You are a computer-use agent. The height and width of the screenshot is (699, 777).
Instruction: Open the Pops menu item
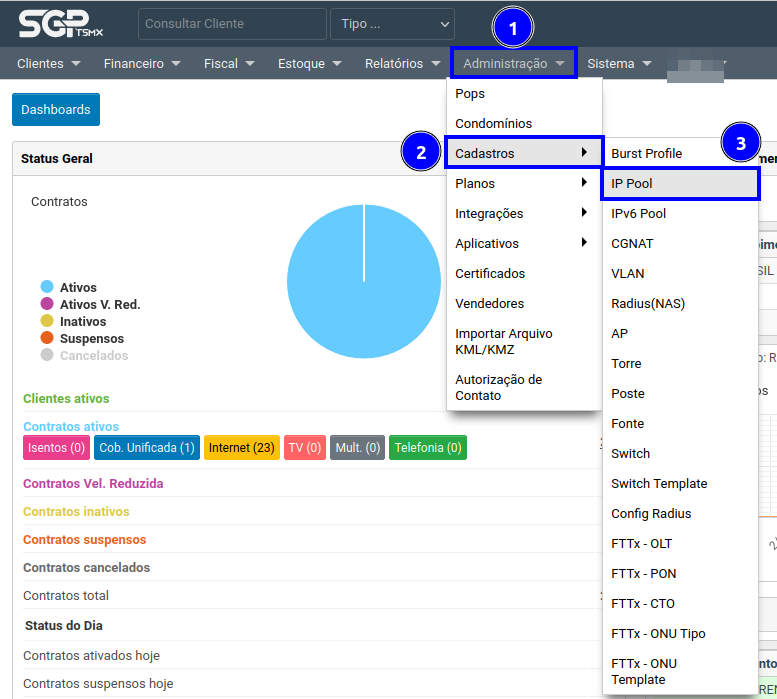click(x=470, y=94)
